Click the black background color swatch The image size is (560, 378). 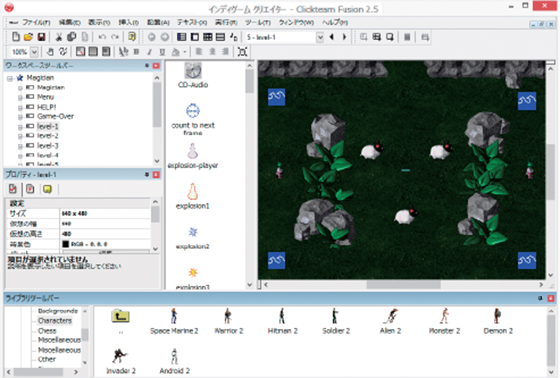point(65,244)
